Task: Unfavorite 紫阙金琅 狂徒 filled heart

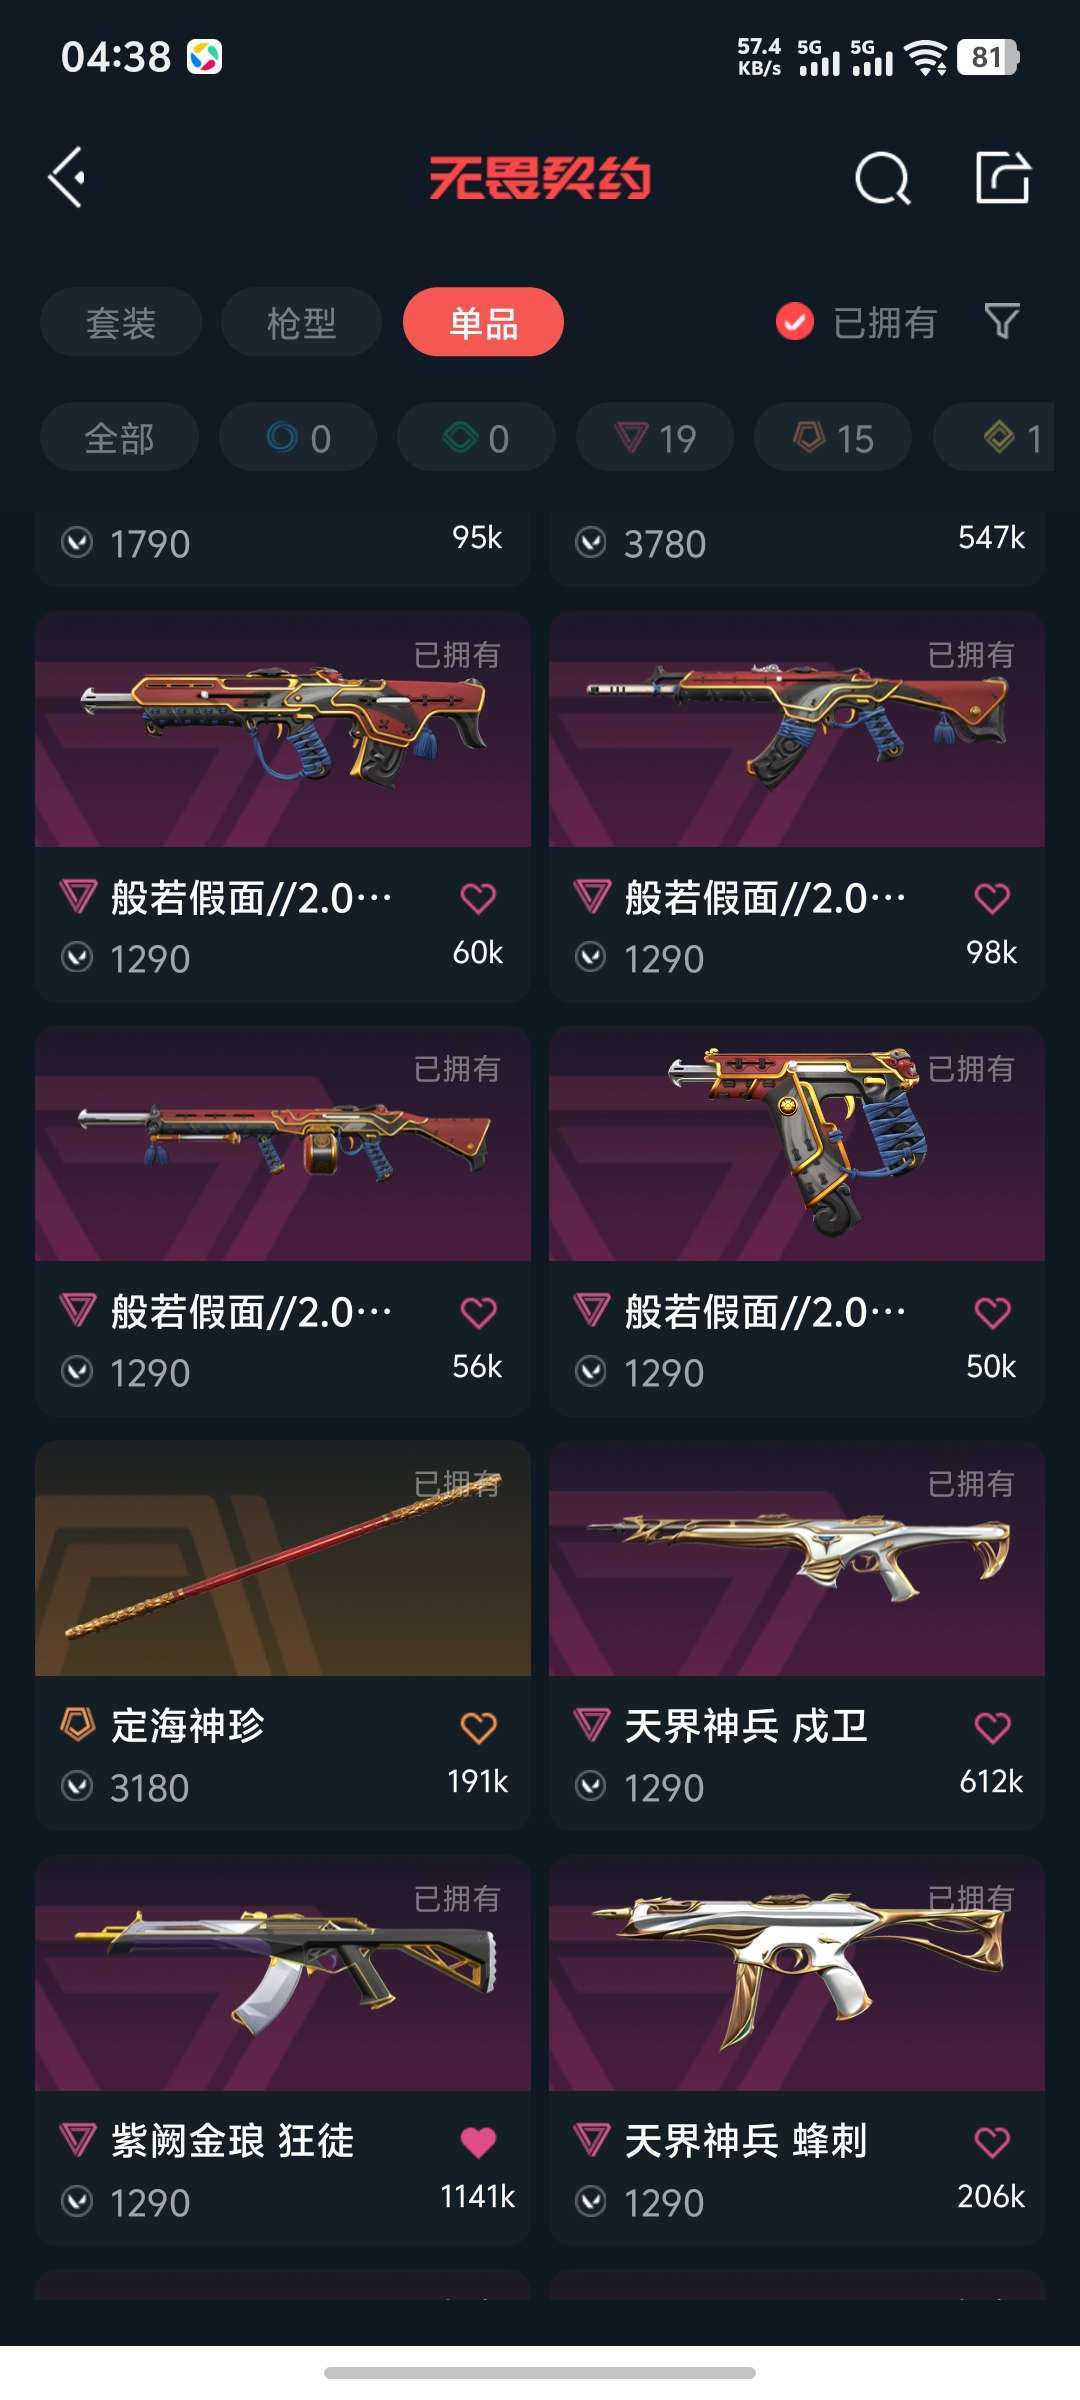Action: click(x=478, y=2142)
